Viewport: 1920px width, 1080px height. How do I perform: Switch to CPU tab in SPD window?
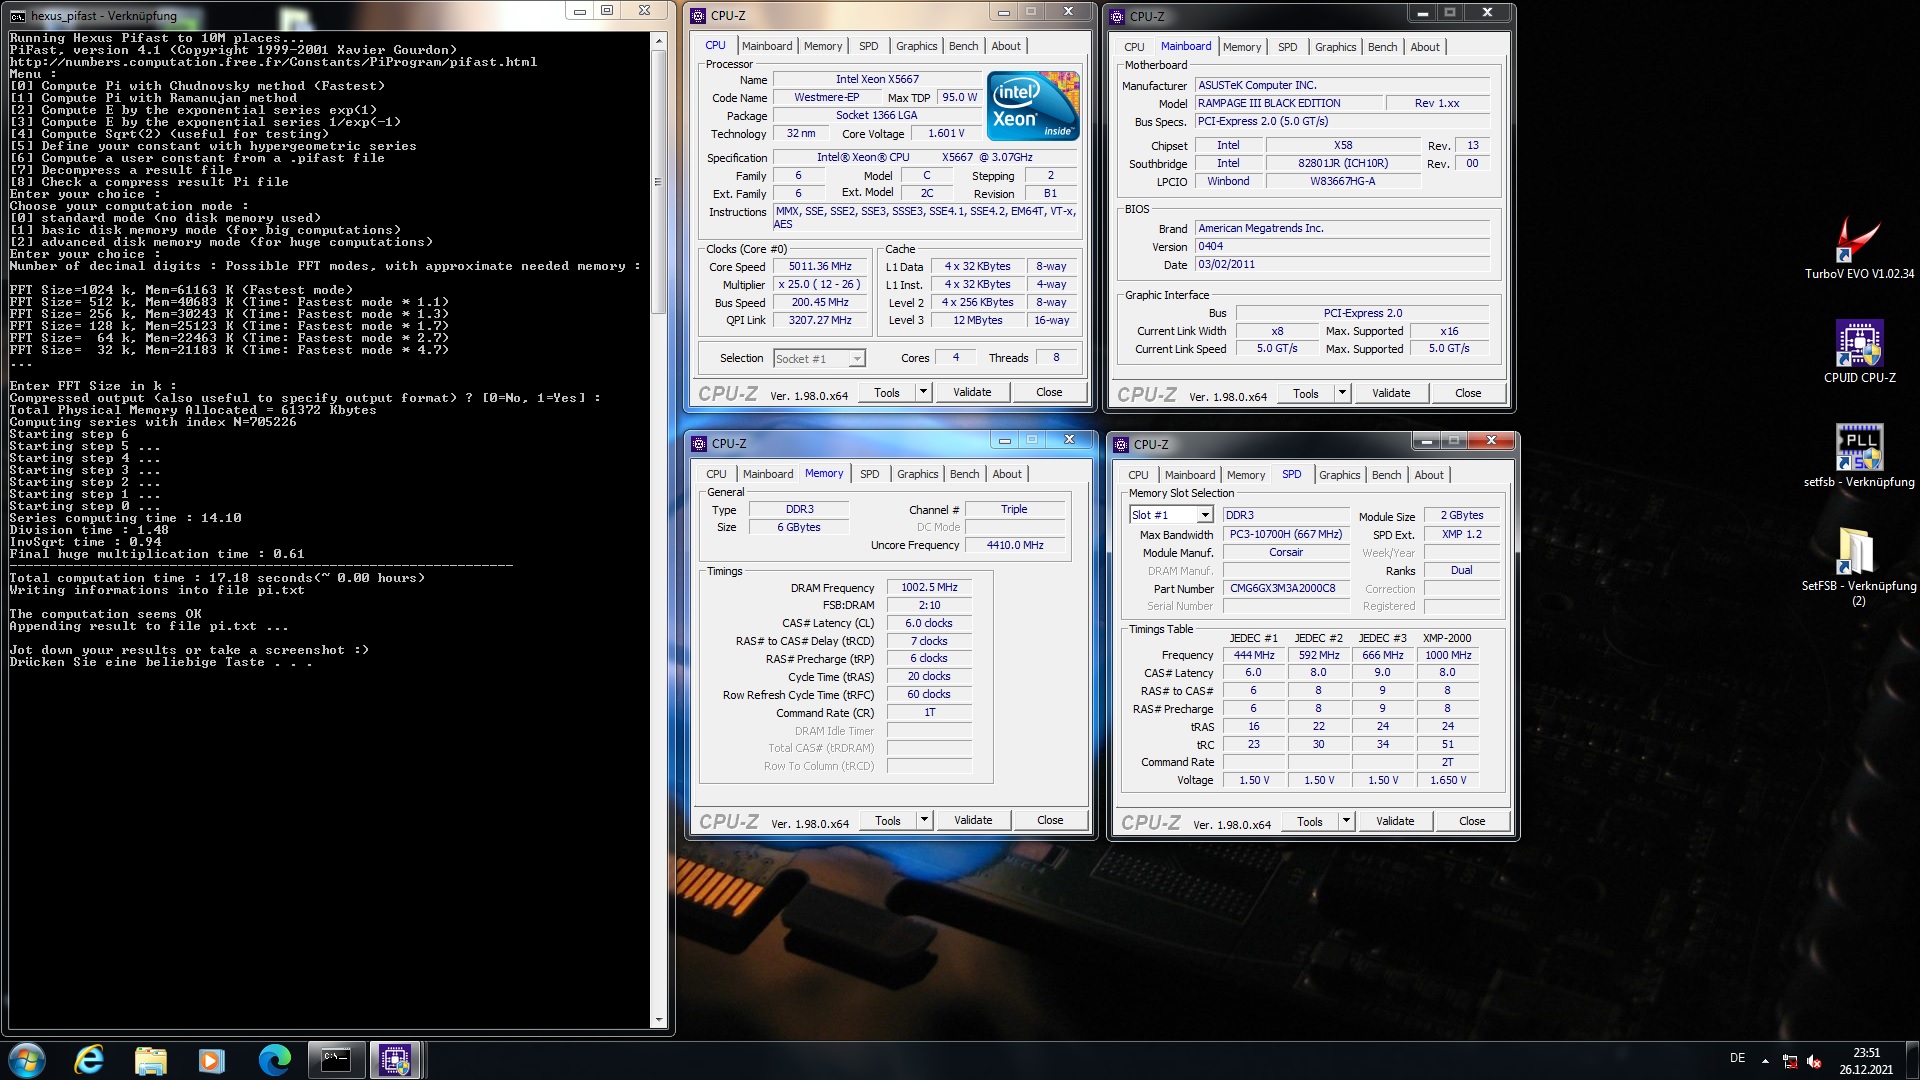(x=1138, y=475)
